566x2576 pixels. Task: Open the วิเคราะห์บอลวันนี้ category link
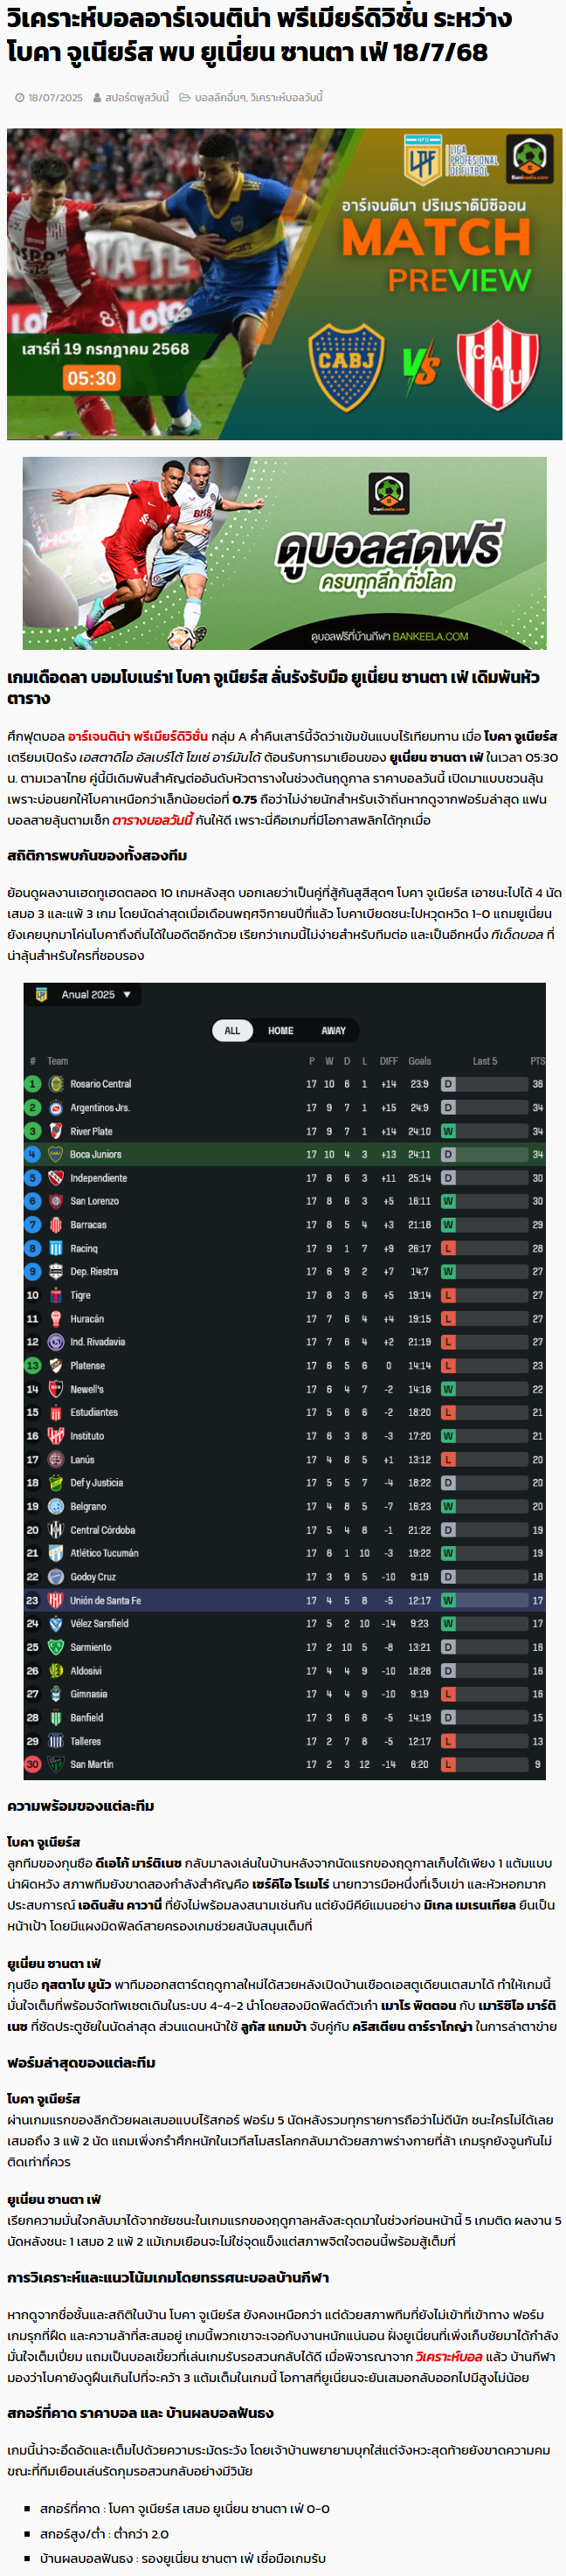(x=286, y=98)
